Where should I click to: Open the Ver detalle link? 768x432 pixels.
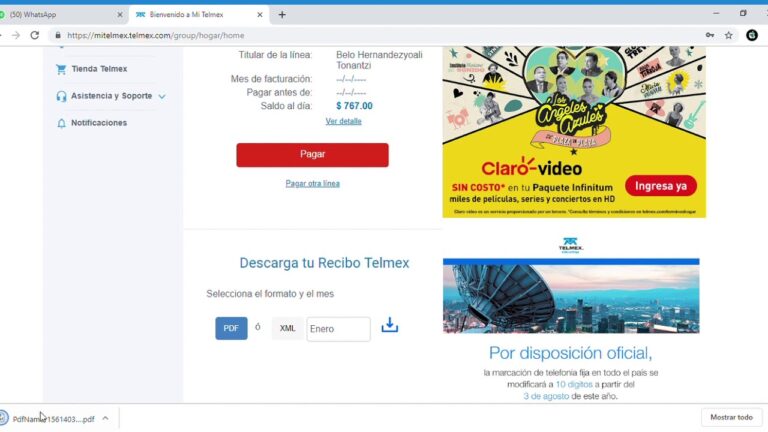(343, 121)
